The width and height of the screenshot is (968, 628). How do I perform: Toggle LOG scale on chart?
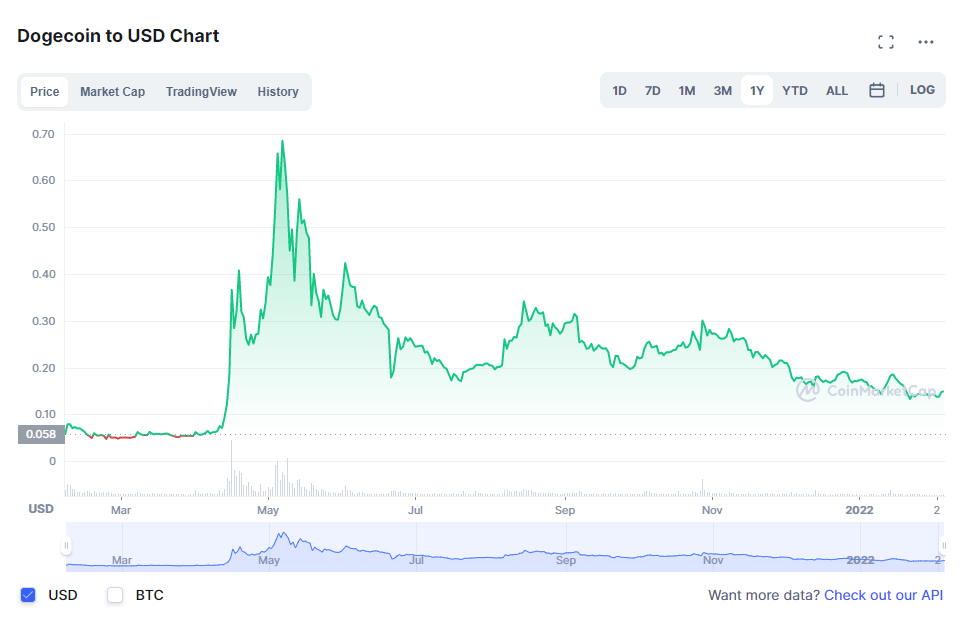coord(922,90)
